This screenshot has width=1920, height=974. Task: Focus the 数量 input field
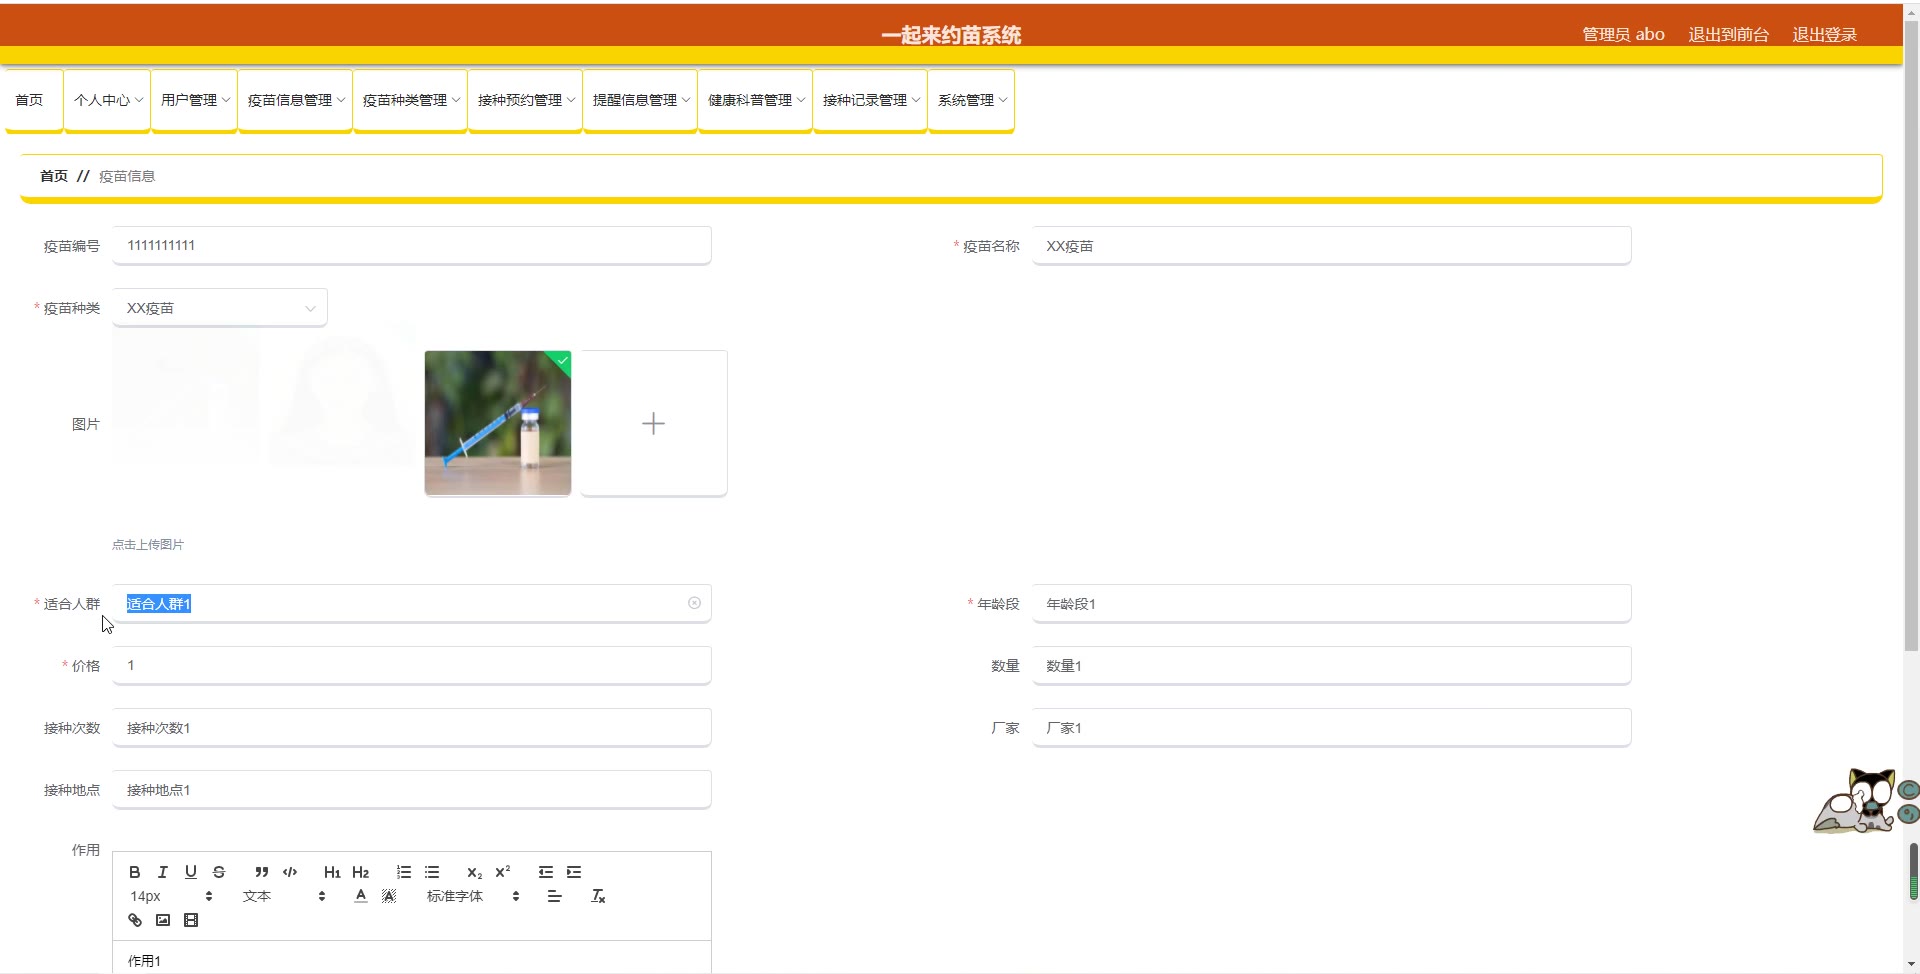[1332, 665]
